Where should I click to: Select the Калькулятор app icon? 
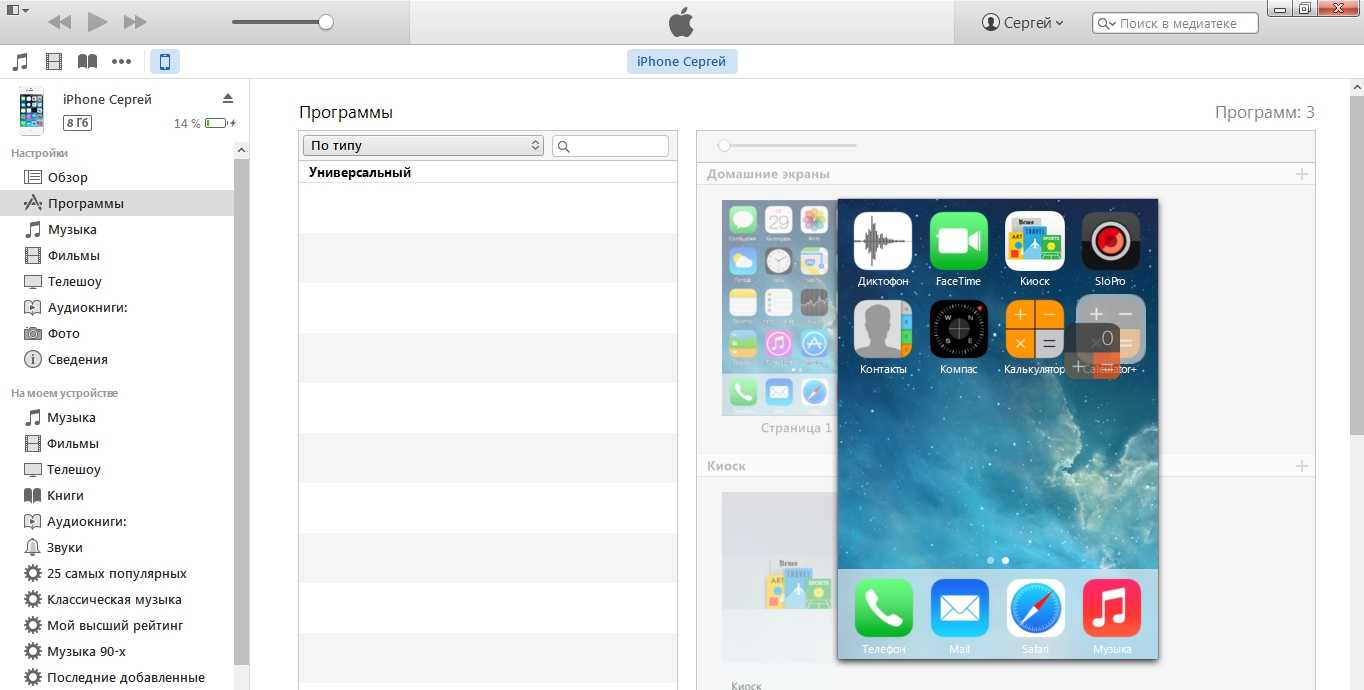tap(1035, 329)
